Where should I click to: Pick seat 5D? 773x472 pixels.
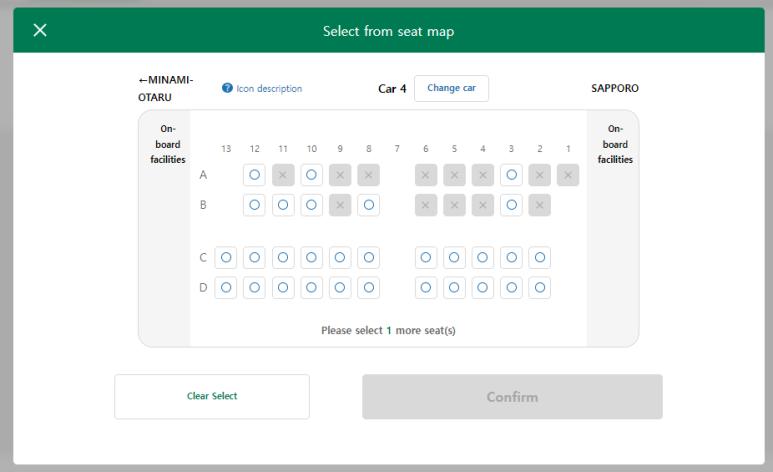pyautogui.click(x=454, y=288)
